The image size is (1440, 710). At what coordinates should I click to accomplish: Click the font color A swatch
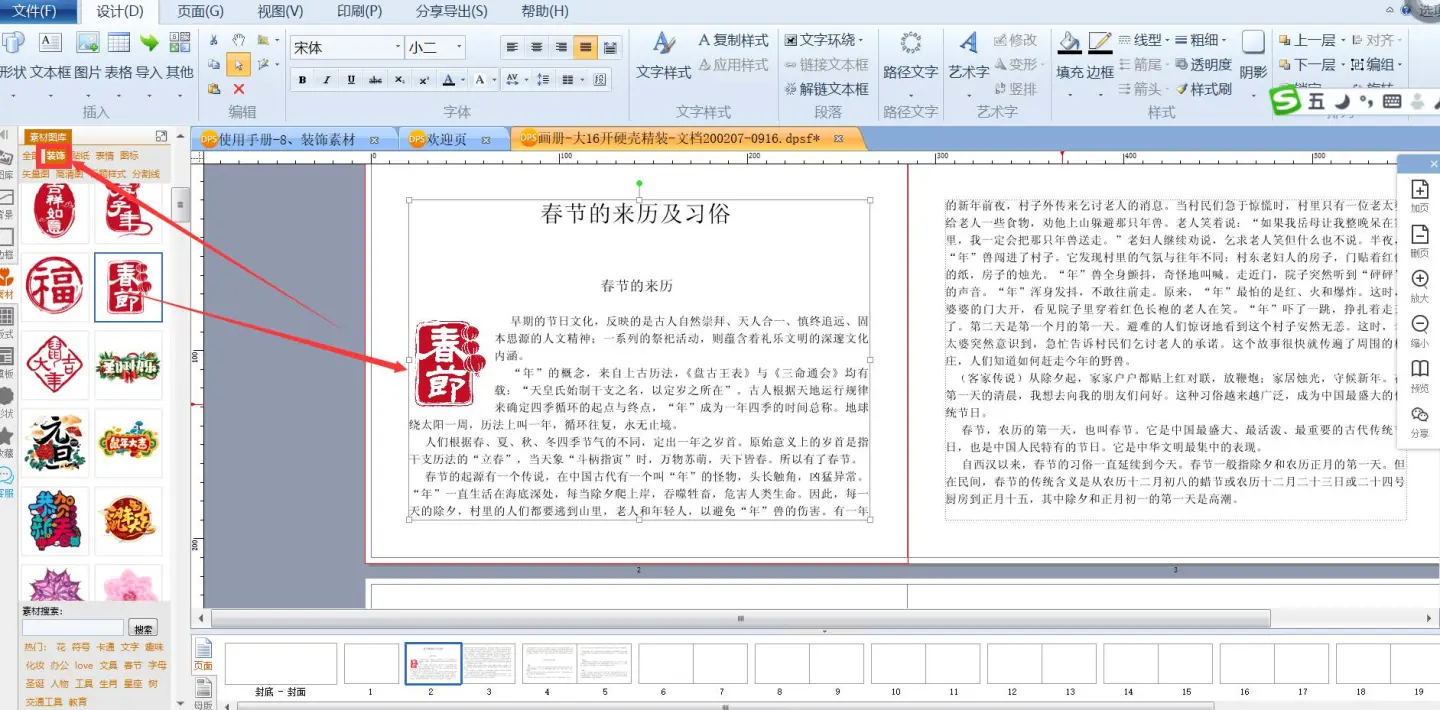tap(449, 80)
